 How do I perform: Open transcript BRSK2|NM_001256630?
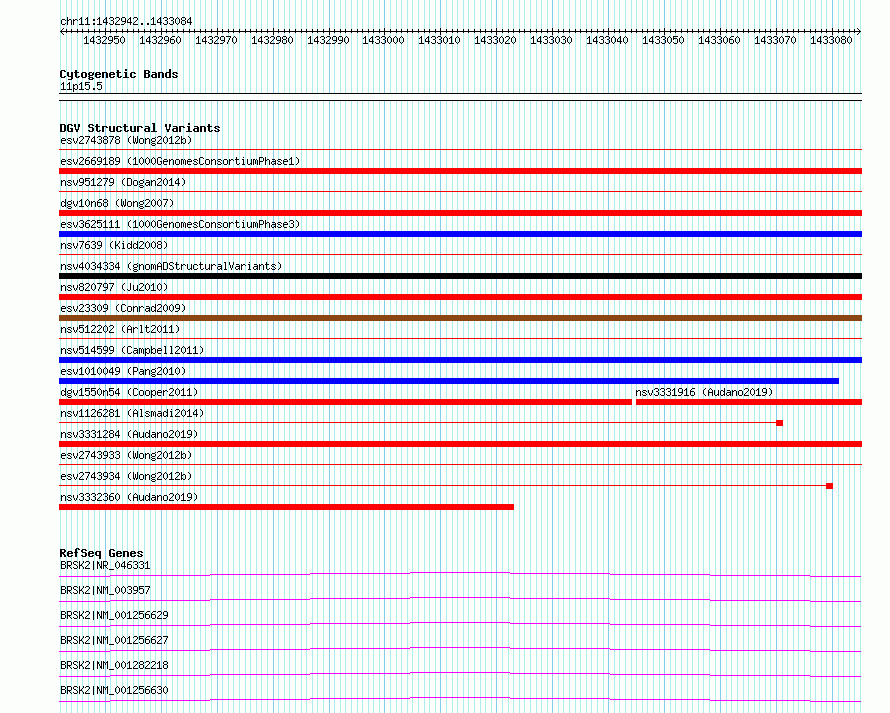coord(114,690)
